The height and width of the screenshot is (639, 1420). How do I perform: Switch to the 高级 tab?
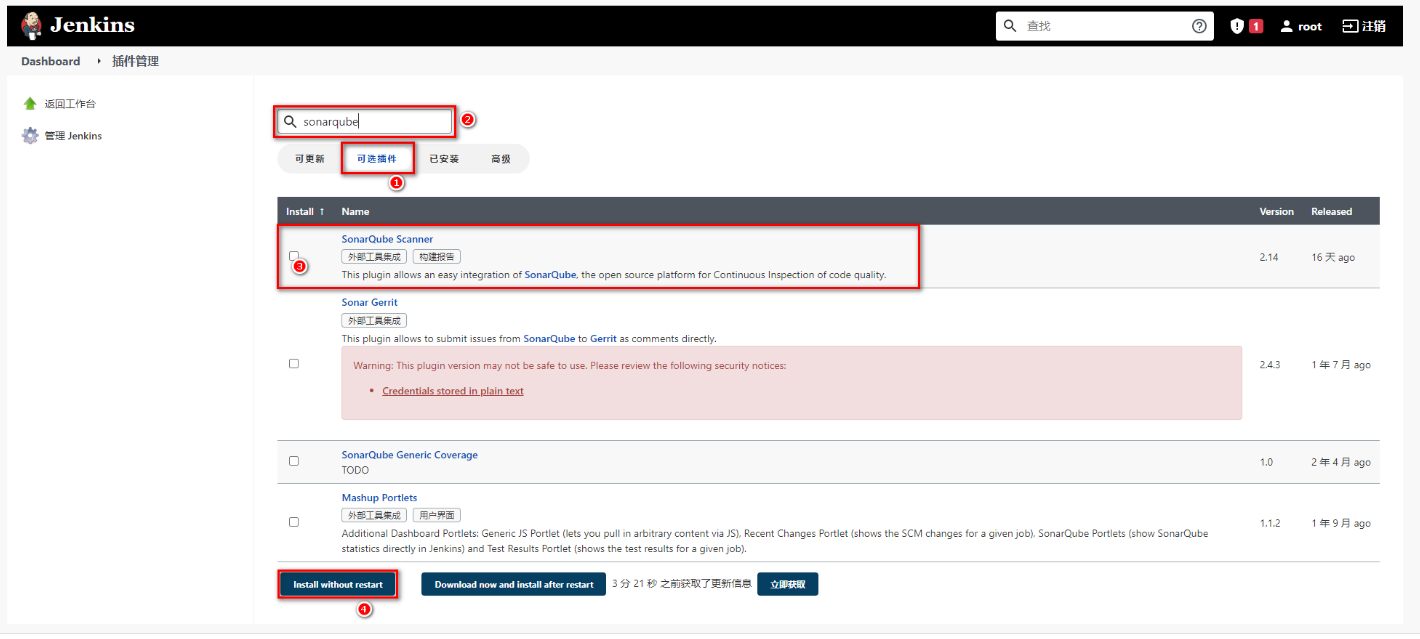pyautogui.click(x=500, y=159)
